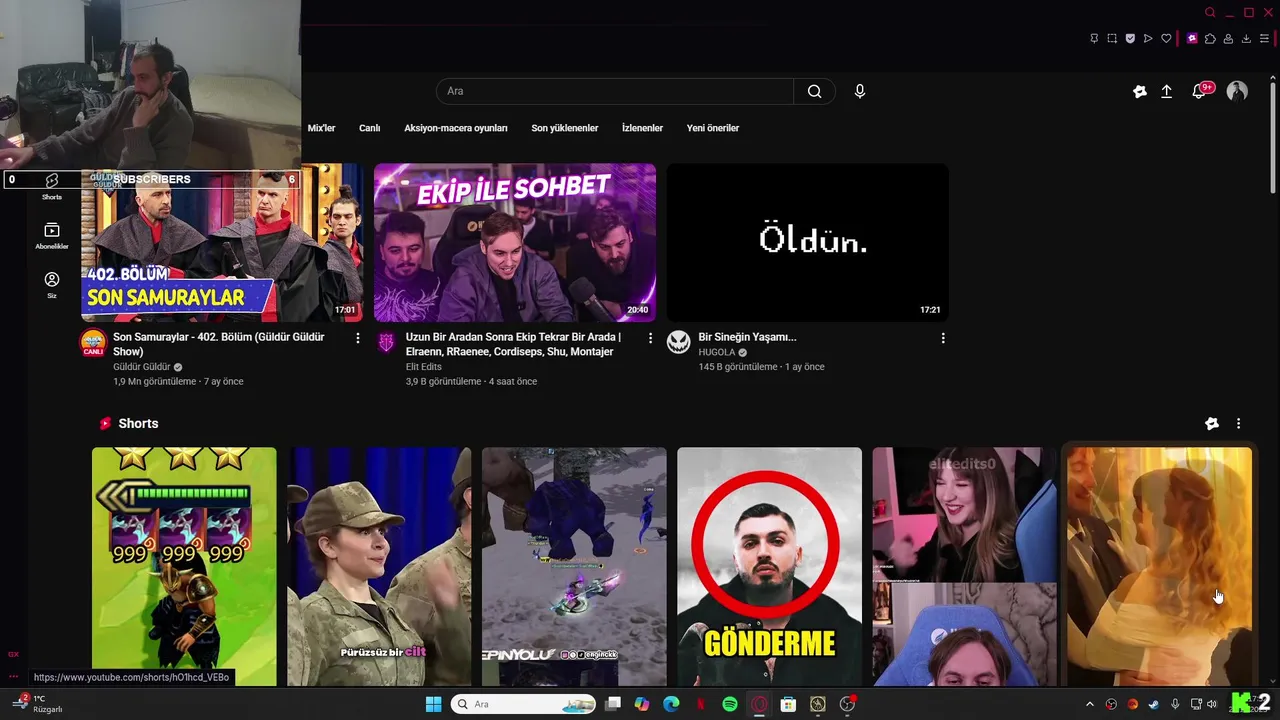Click the Opera pin icon in toolbar

pos(1094,39)
